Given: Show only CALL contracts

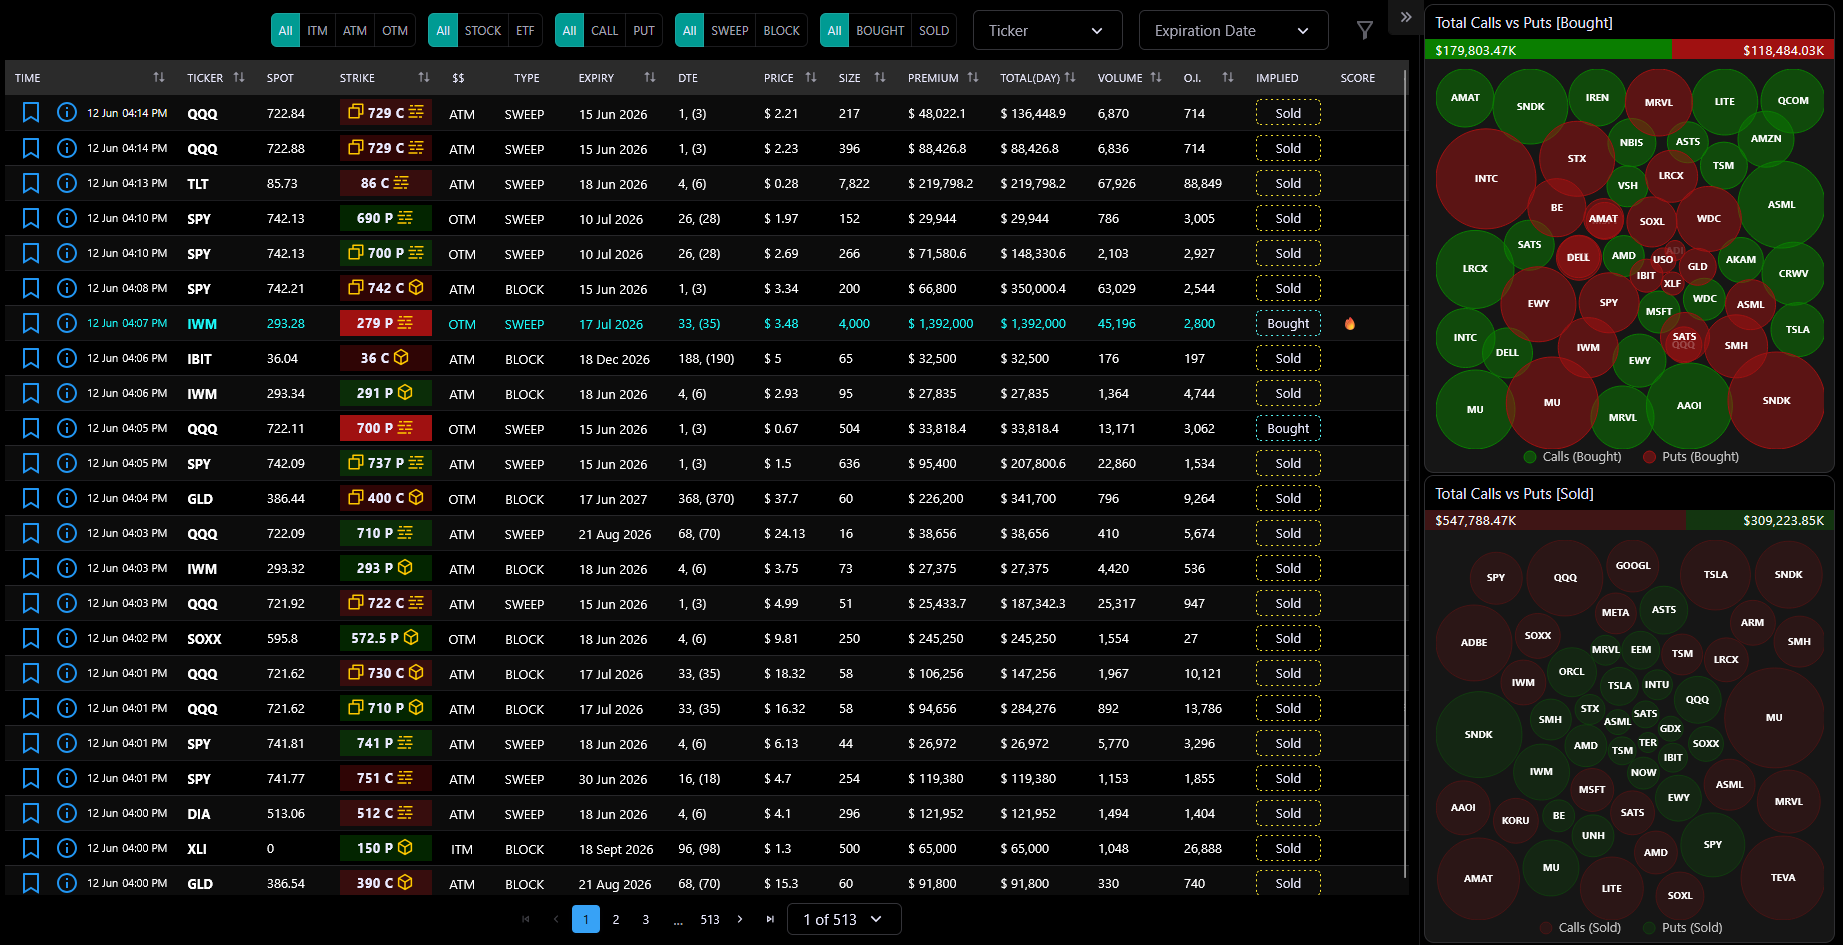Looking at the screenshot, I should tap(604, 30).
